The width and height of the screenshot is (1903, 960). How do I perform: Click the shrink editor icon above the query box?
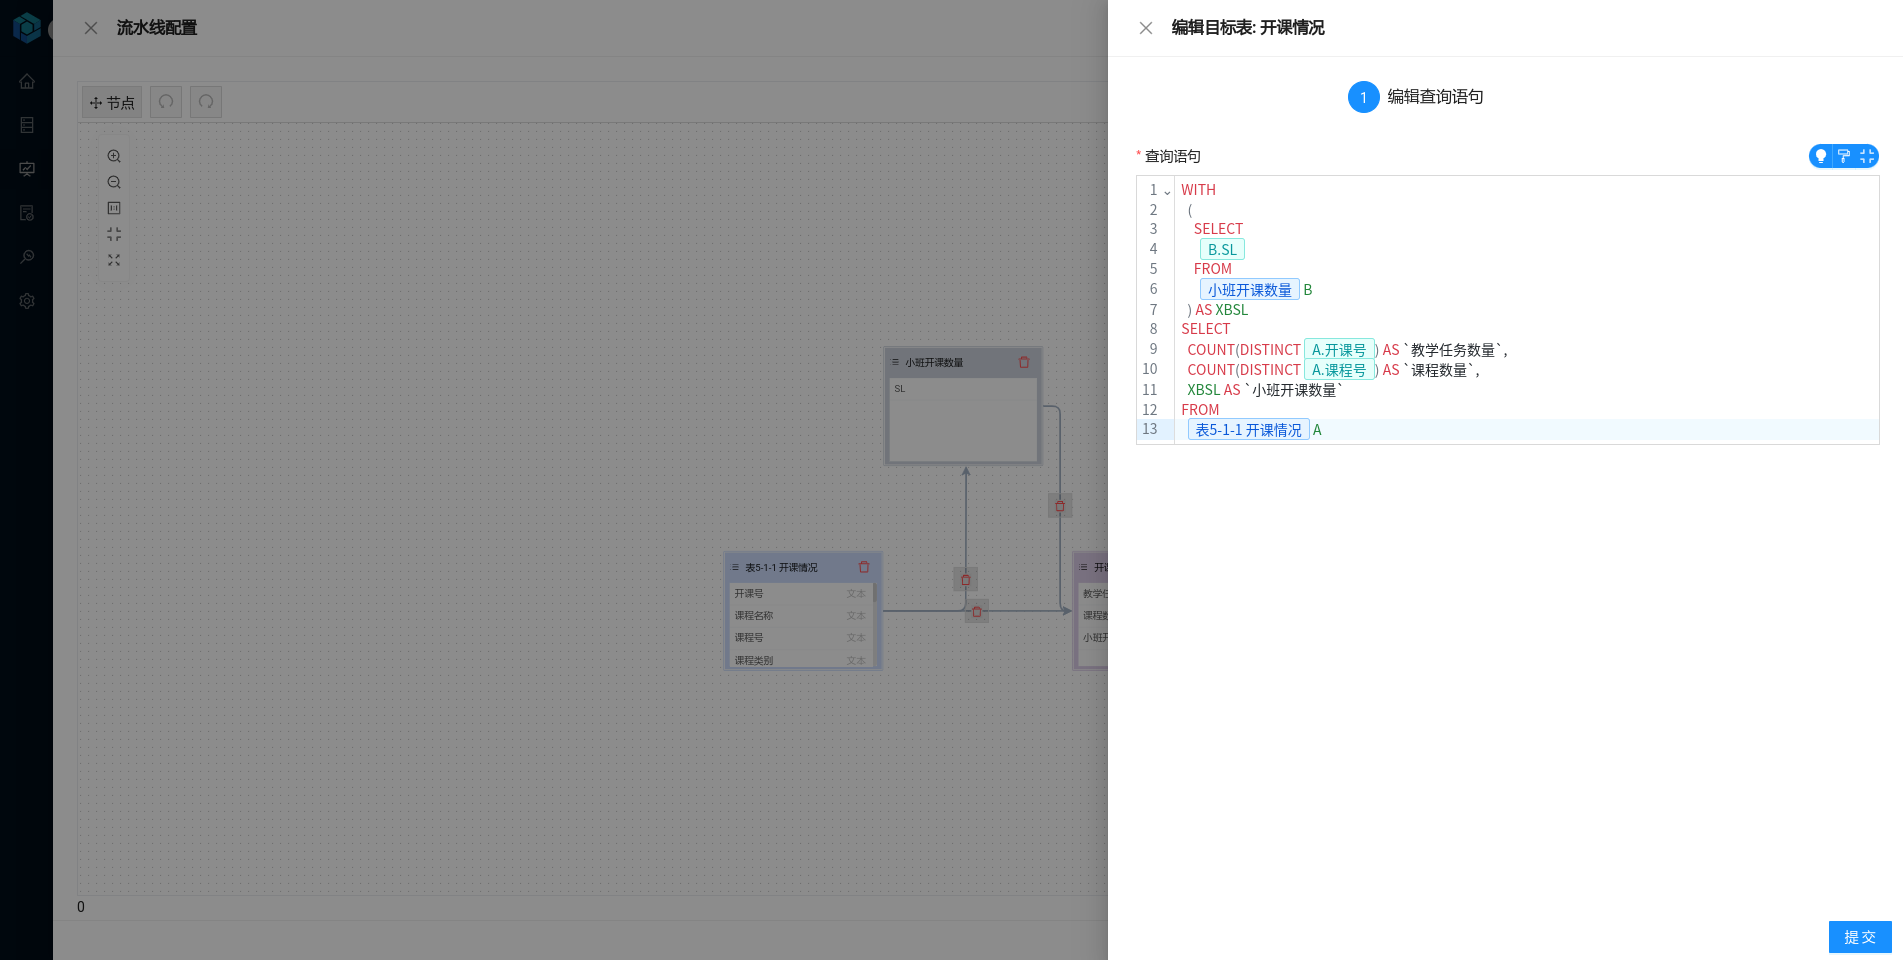1867,156
